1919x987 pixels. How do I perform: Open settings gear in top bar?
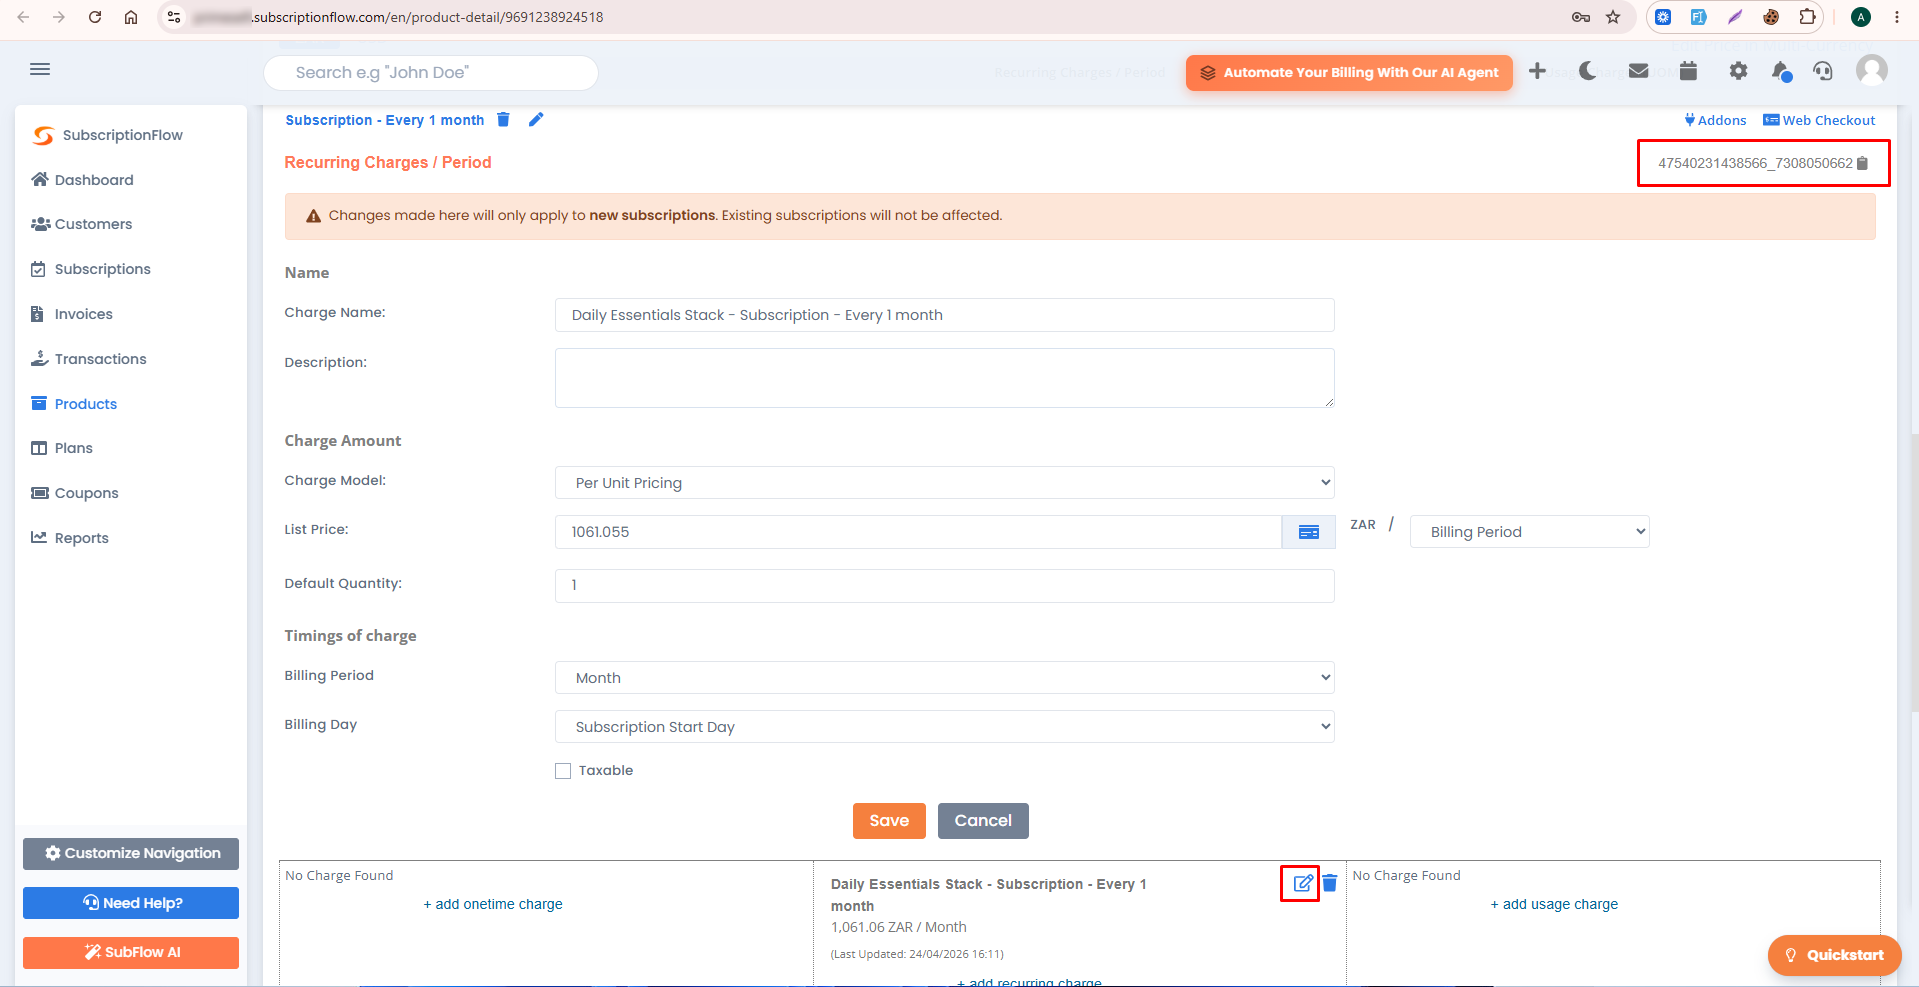[x=1738, y=71]
